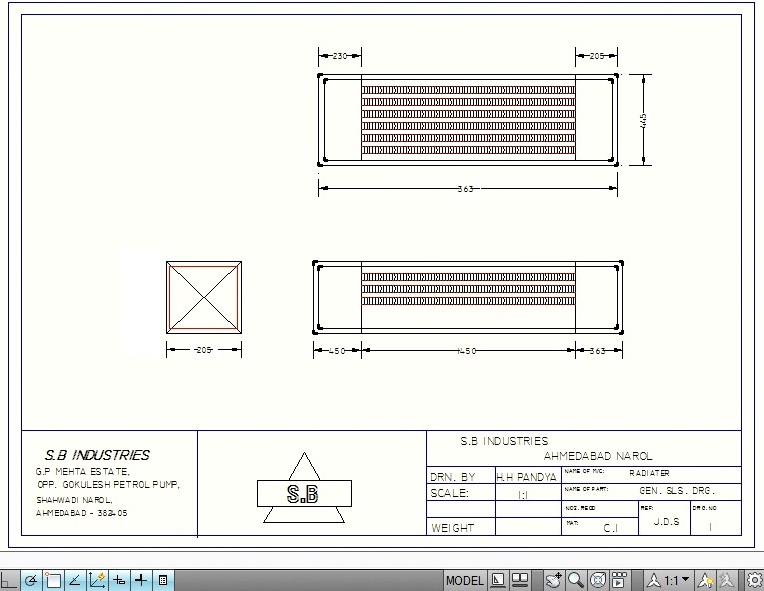764x591 pixels.
Task: Expand the 1:1 annotation scale dropdown
Action: click(685, 580)
